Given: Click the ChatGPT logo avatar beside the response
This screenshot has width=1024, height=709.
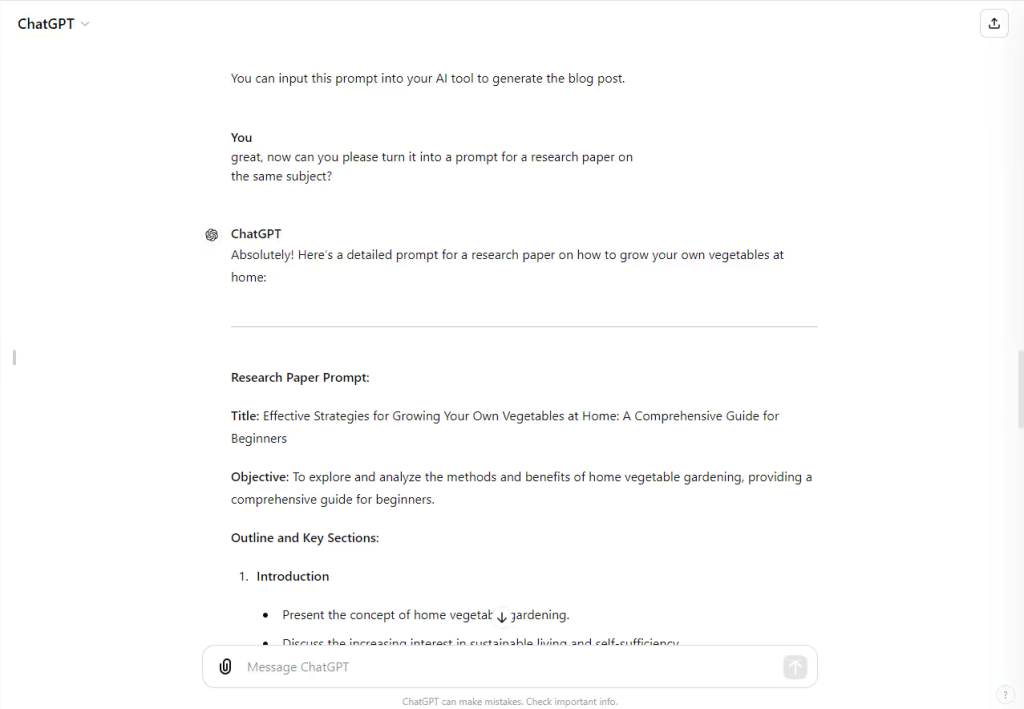Looking at the screenshot, I should pyautogui.click(x=212, y=235).
